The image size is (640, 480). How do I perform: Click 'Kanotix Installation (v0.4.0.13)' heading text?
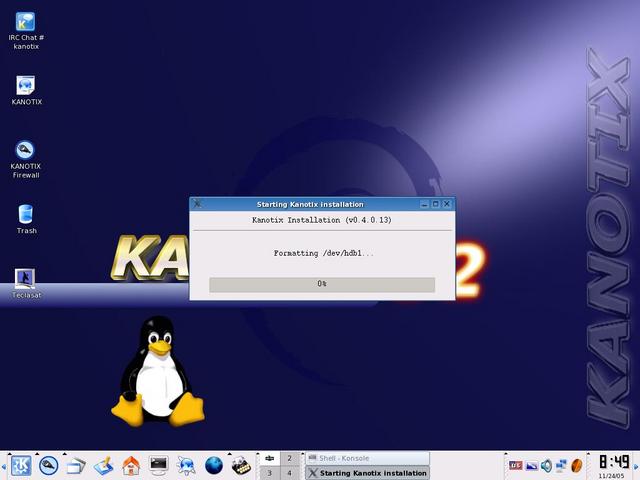[322, 220]
